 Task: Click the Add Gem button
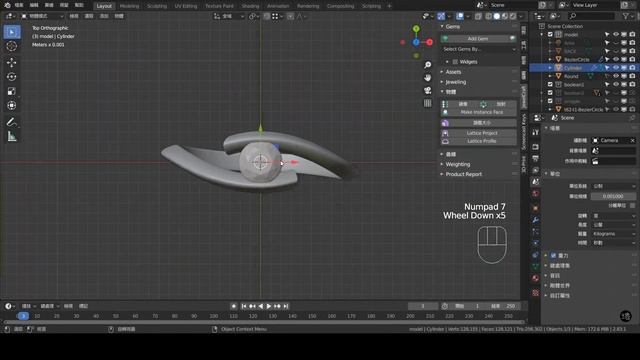tap(479, 38)
